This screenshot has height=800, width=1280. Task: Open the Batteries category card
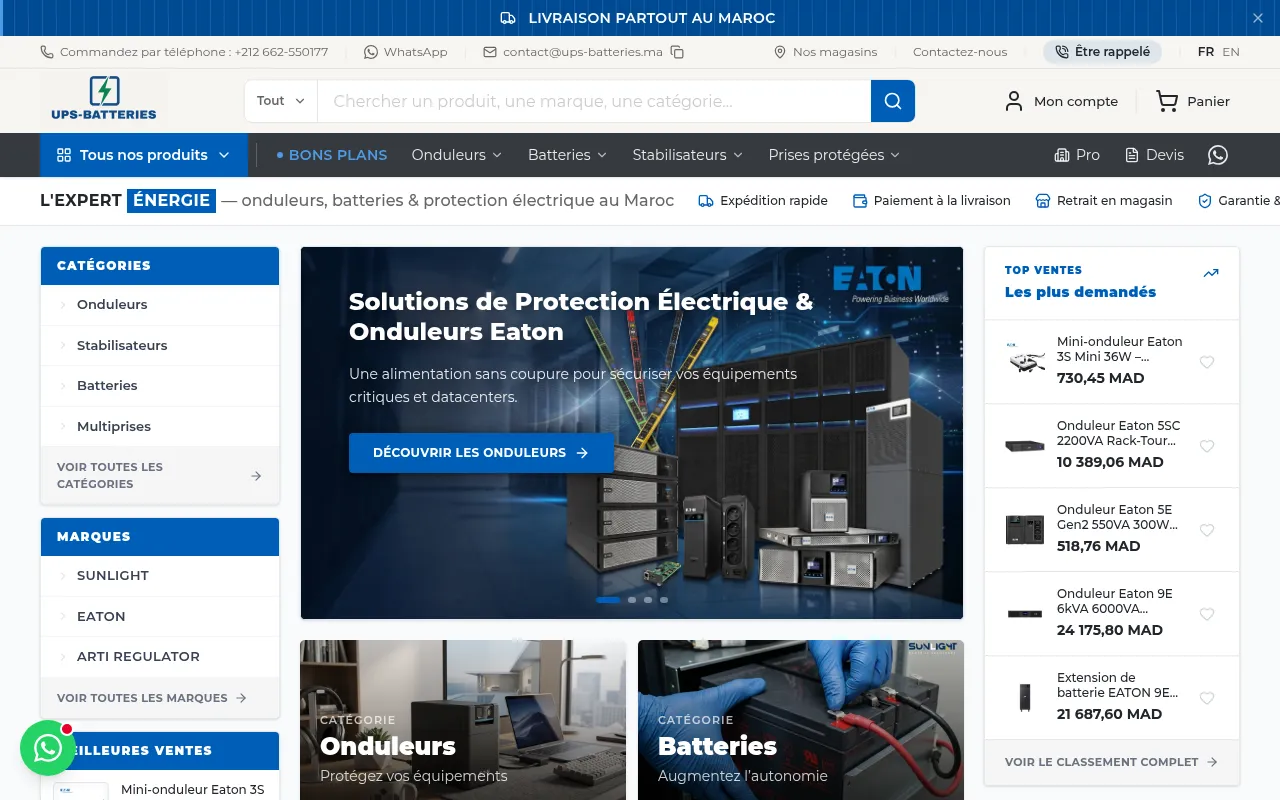click(801, 720)
